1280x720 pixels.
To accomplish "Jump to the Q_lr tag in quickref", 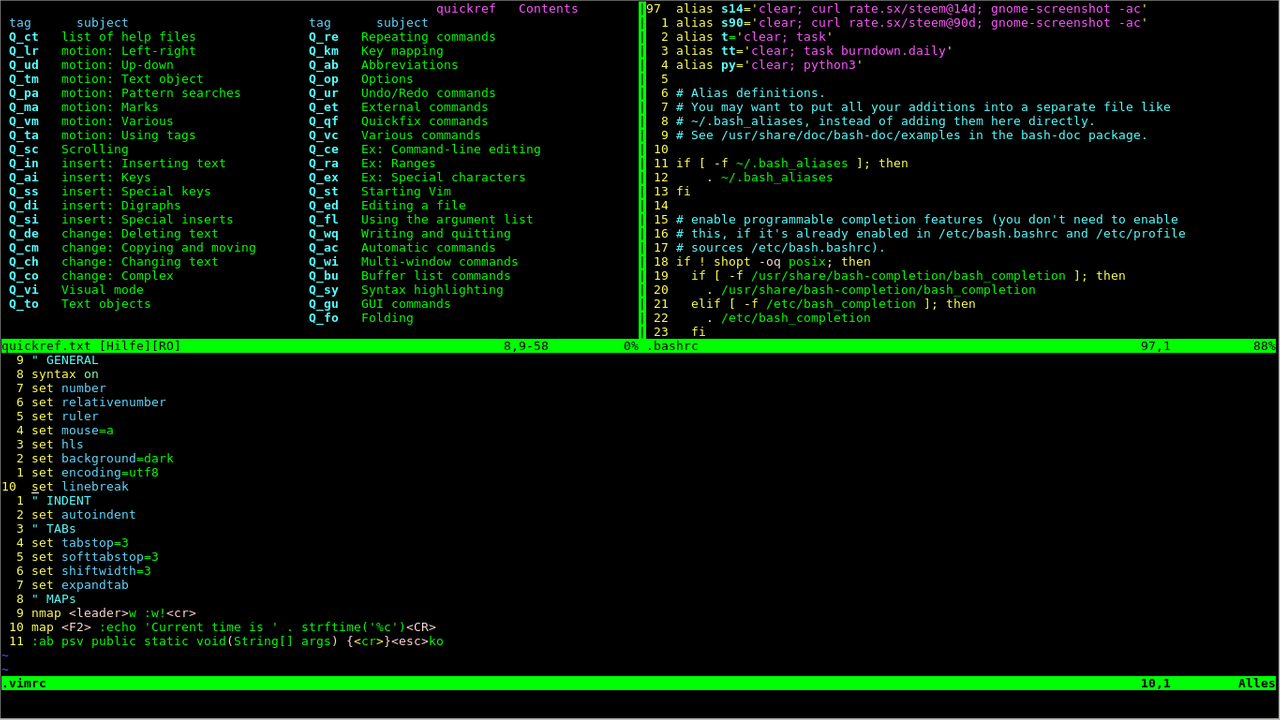I will coord(24,51).
